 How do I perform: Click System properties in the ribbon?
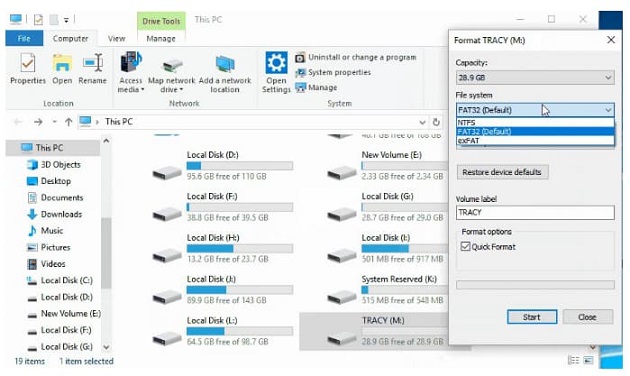click(x=333, y=72)
